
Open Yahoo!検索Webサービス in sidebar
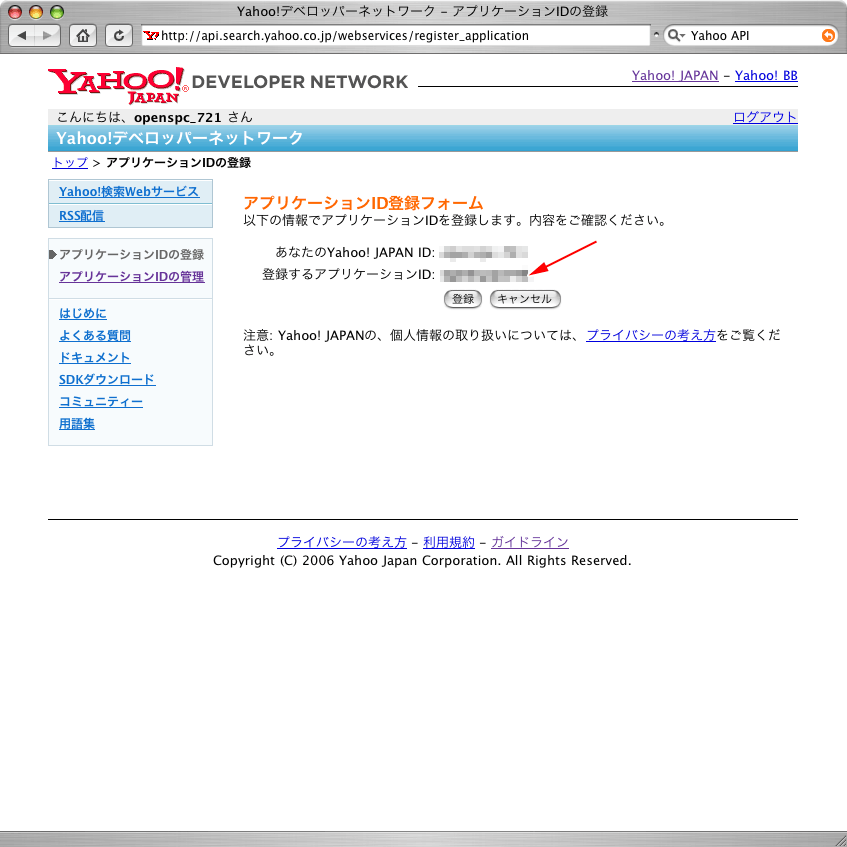tap(129, 192)
